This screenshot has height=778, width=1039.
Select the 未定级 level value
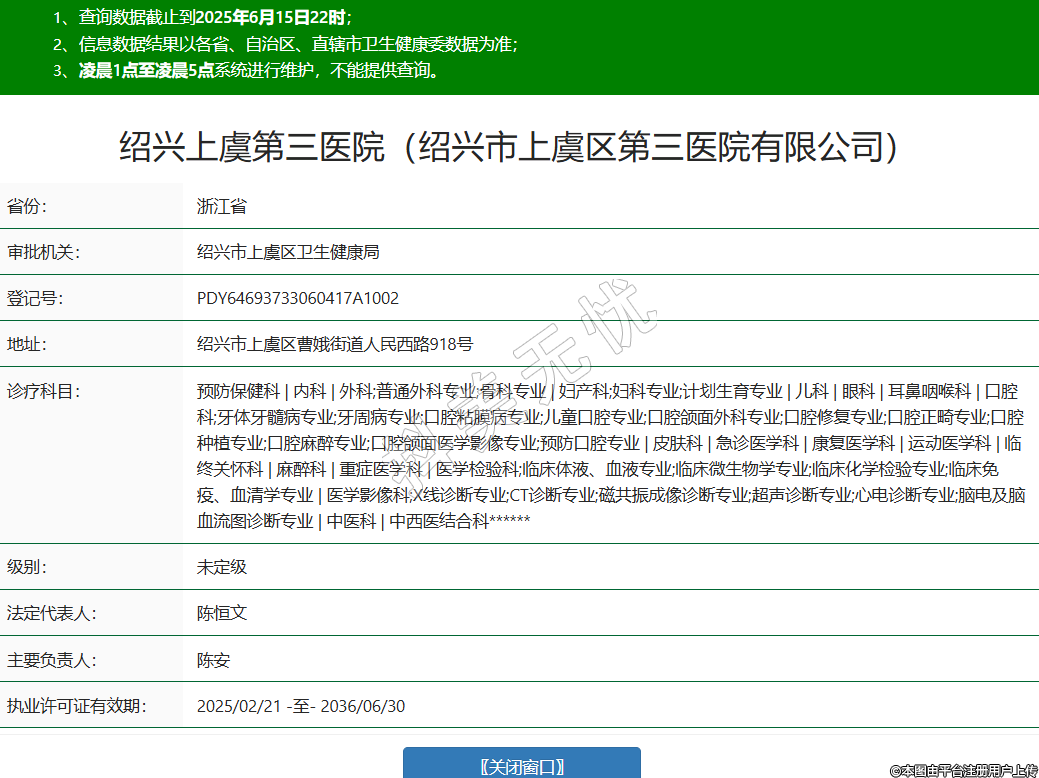[222, 567]
